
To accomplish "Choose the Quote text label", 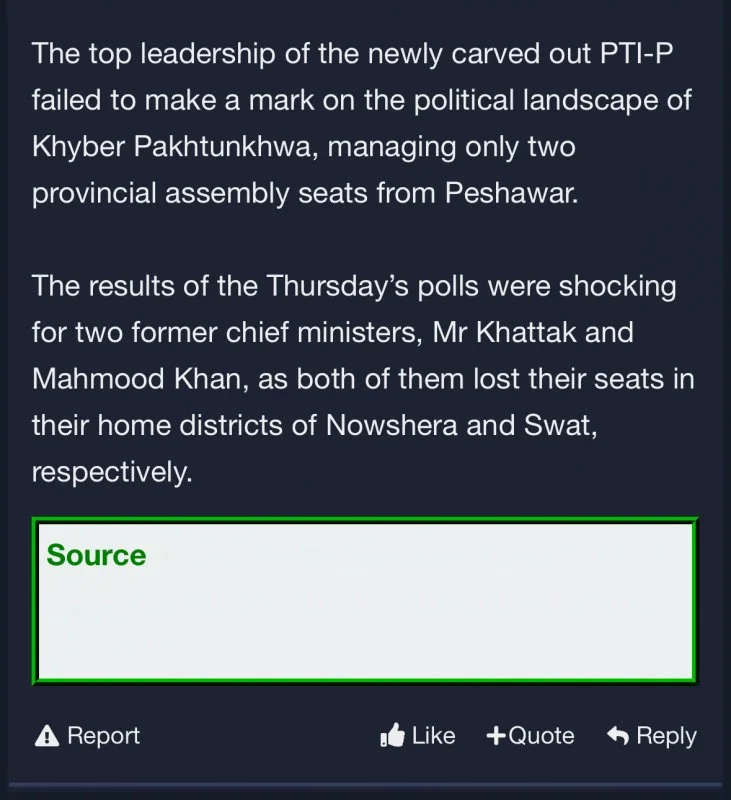I will tap(541, 737).
